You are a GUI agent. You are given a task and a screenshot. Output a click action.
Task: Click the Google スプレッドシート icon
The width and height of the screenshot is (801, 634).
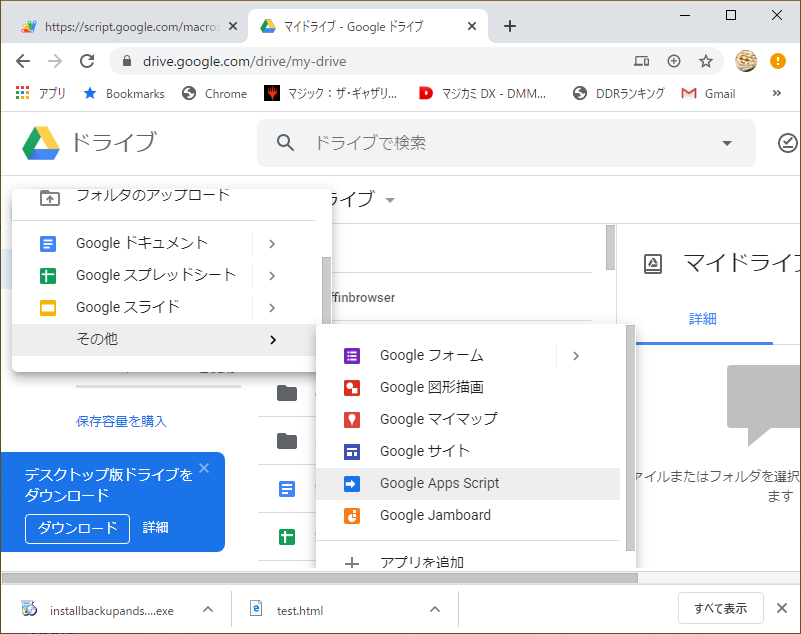point(48,276)
